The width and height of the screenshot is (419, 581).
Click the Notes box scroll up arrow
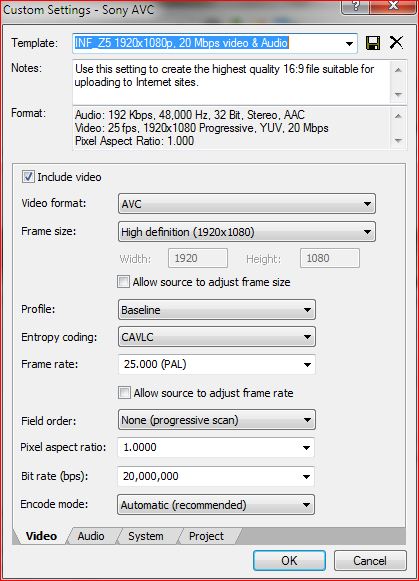point(398,70)
